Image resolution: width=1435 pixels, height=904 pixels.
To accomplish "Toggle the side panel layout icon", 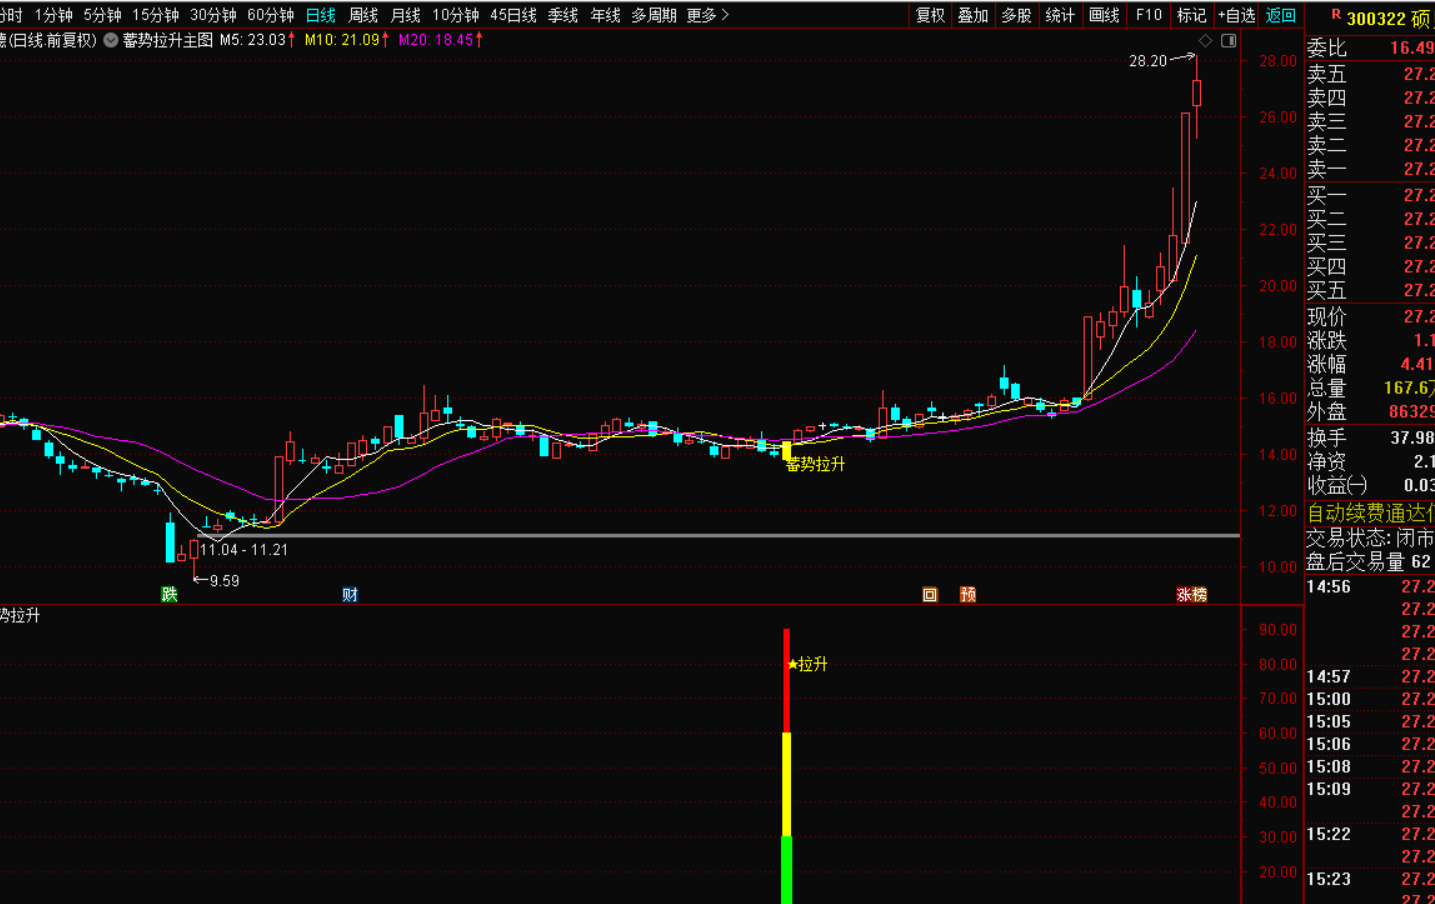I will point(1229,41).
